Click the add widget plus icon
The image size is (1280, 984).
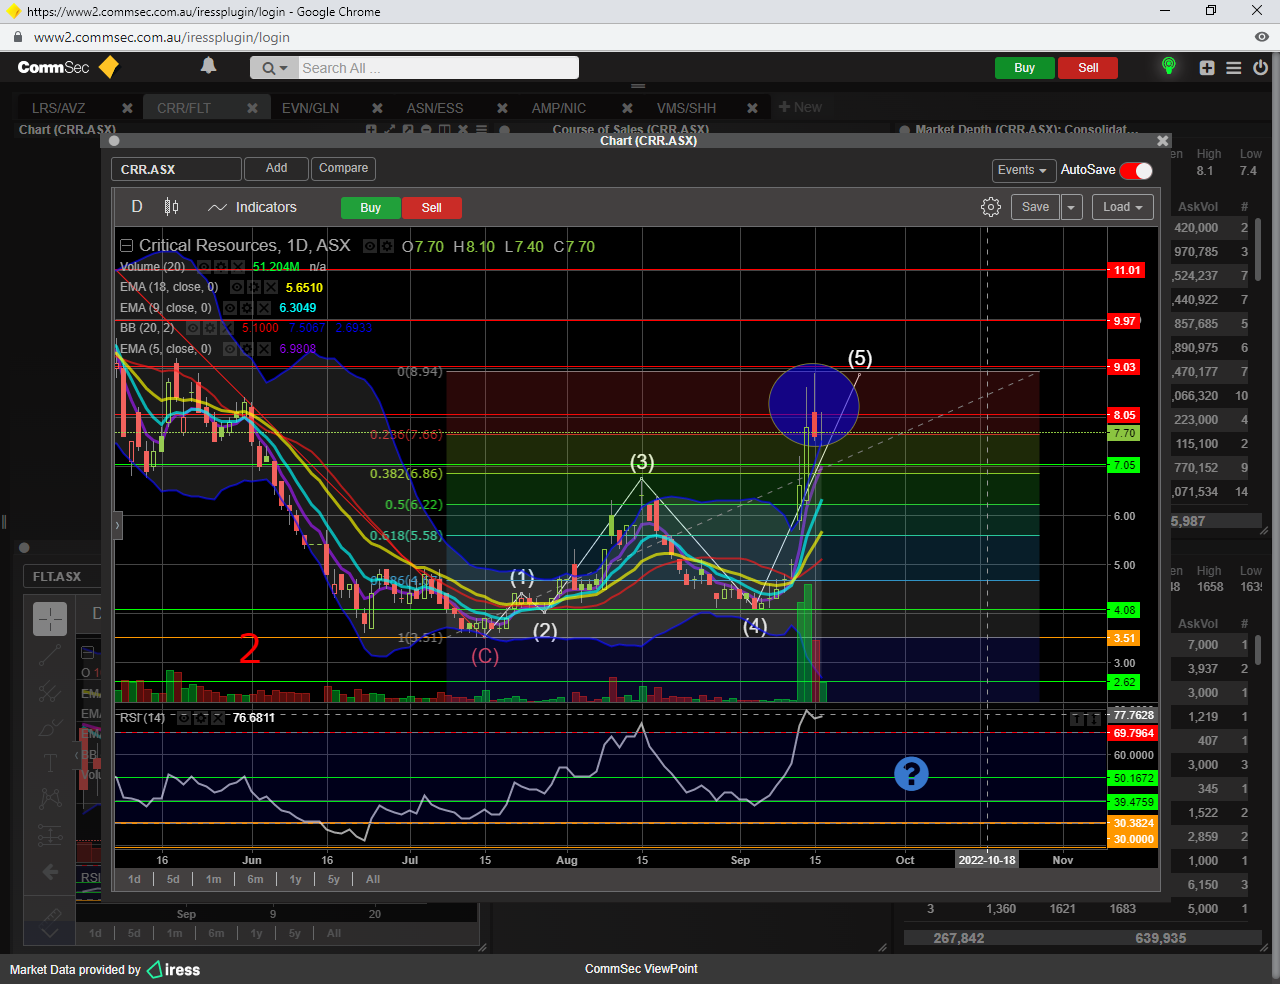point(1207,68)
